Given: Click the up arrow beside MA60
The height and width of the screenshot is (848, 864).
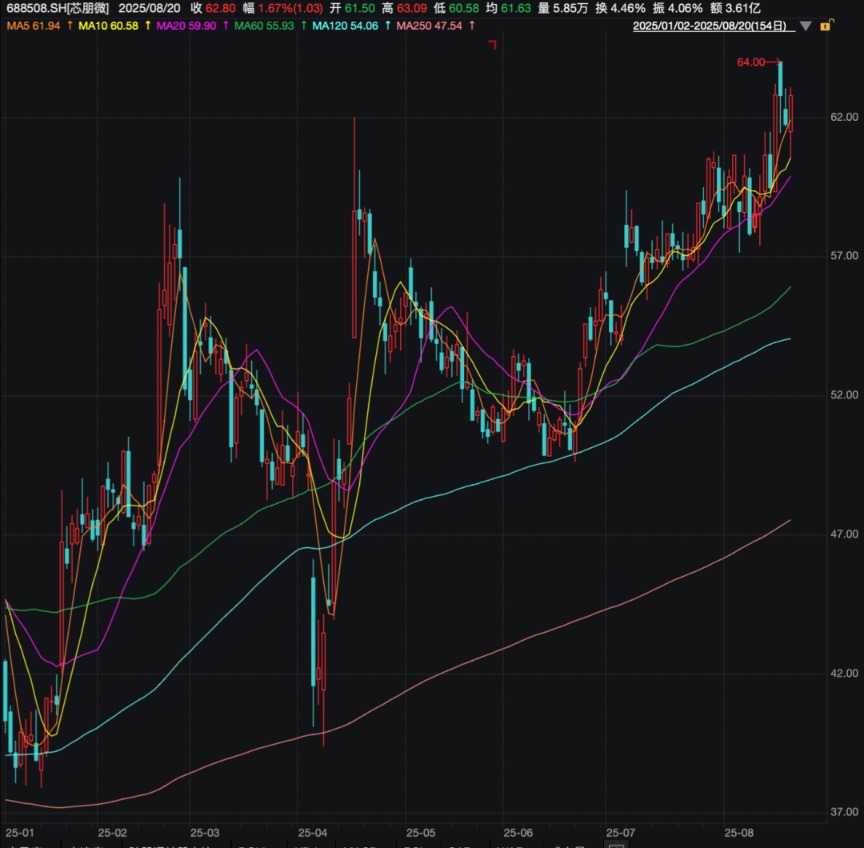Looking at the screenshot, I should pyautogui.click(x=302, y=25).
